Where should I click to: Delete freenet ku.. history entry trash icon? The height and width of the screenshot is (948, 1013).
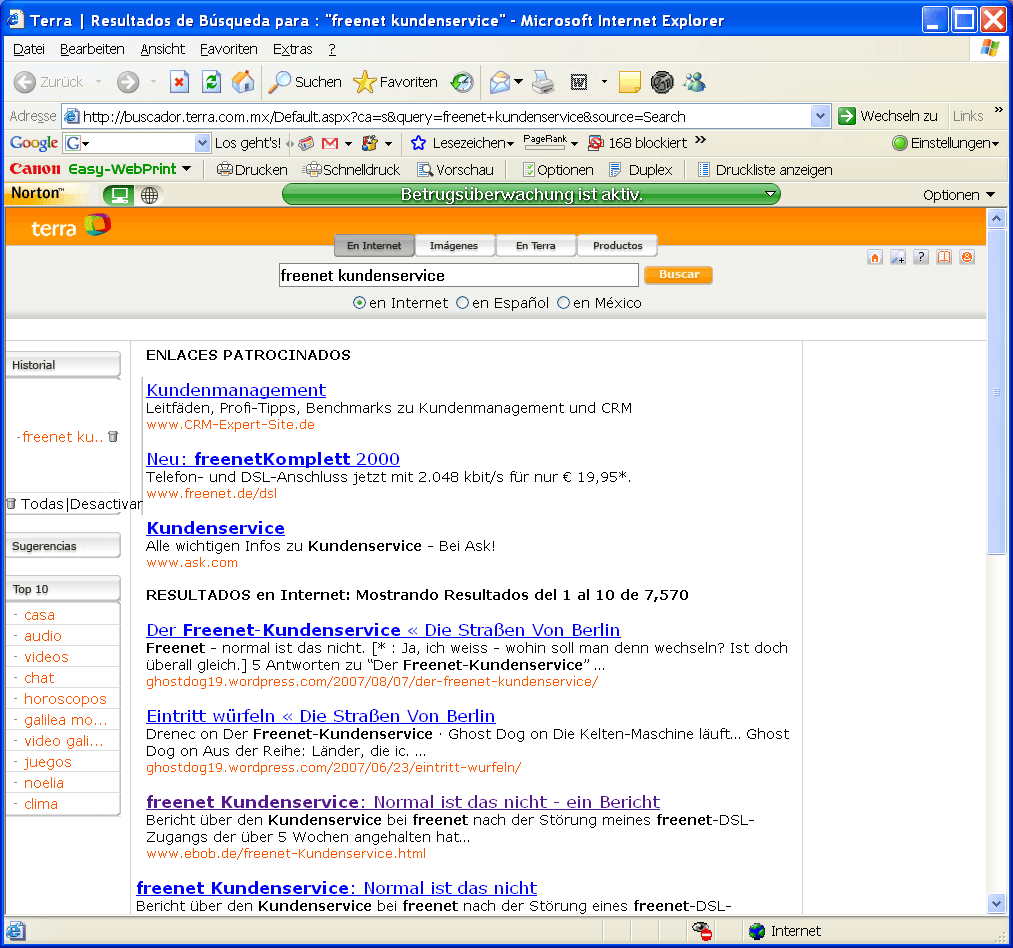tap(113, 437)
